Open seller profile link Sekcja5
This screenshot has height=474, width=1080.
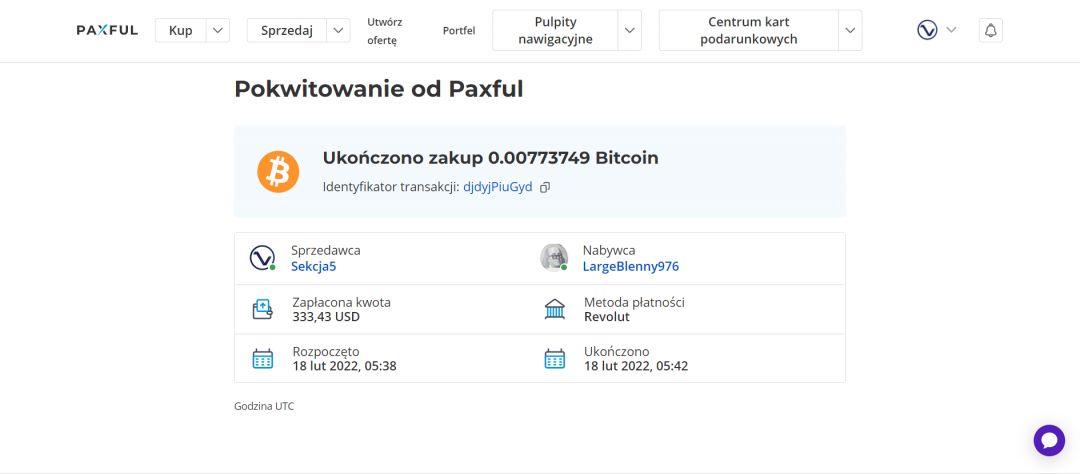(x=314, y=266)
